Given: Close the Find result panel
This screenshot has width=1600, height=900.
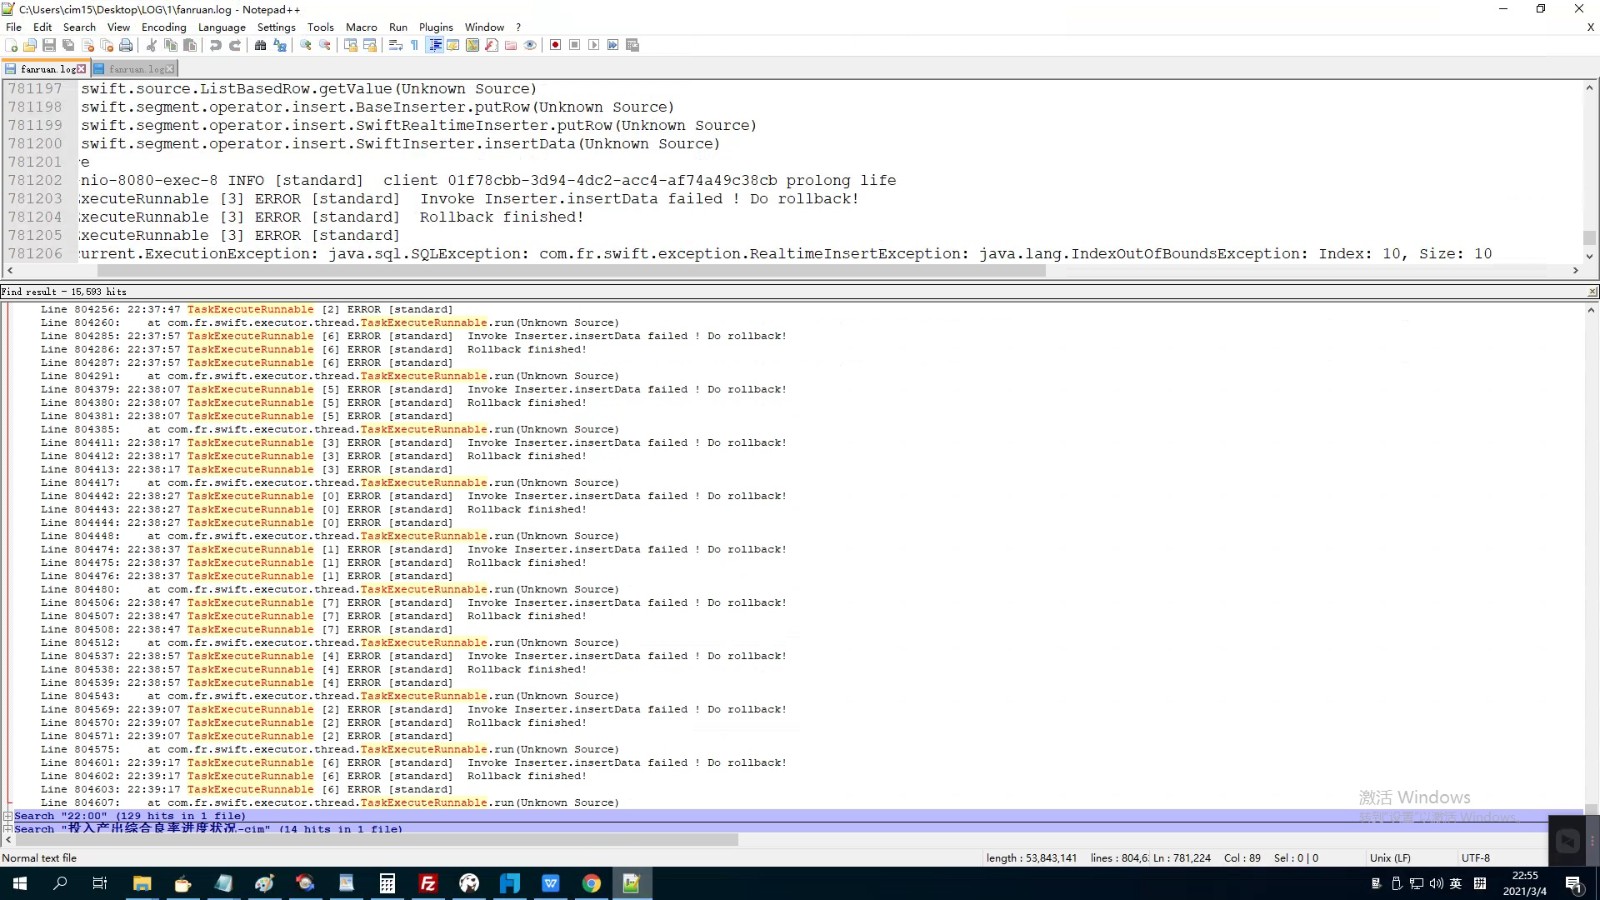Looking at the screenshot, I should pyautogui.click(x=1592, y=292).
